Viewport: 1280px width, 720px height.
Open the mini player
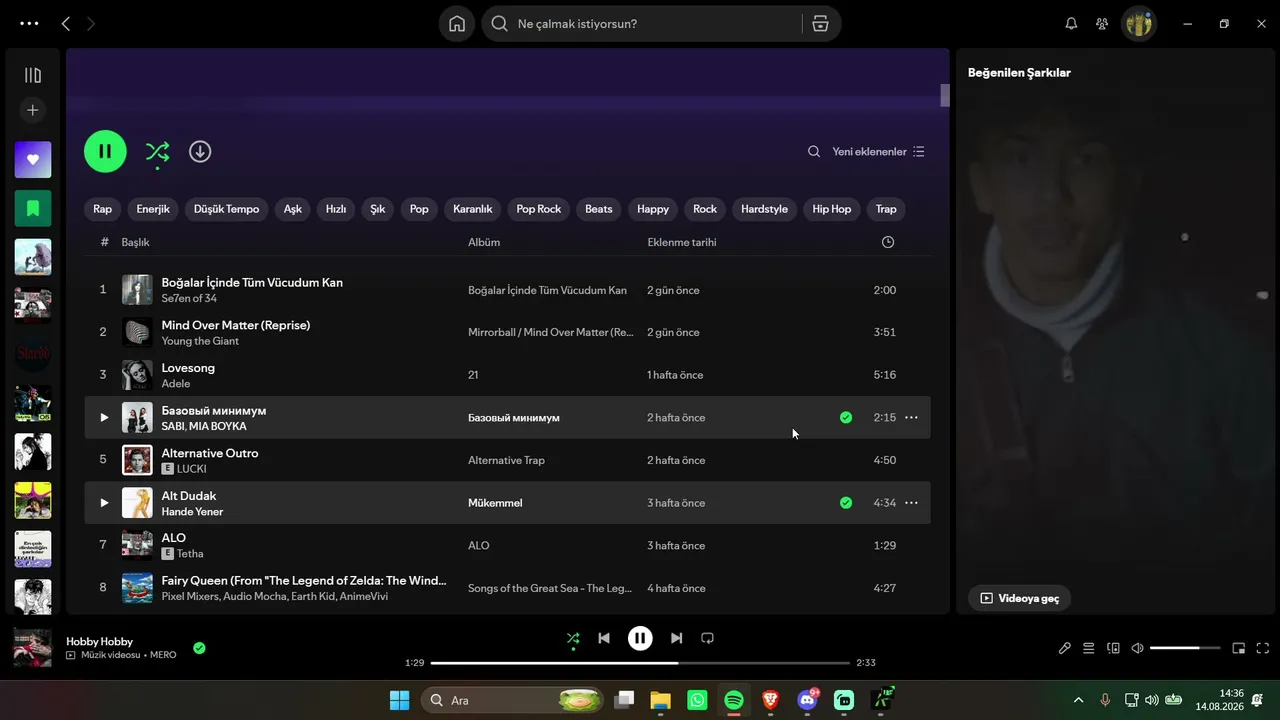(x=1239, y=648)
